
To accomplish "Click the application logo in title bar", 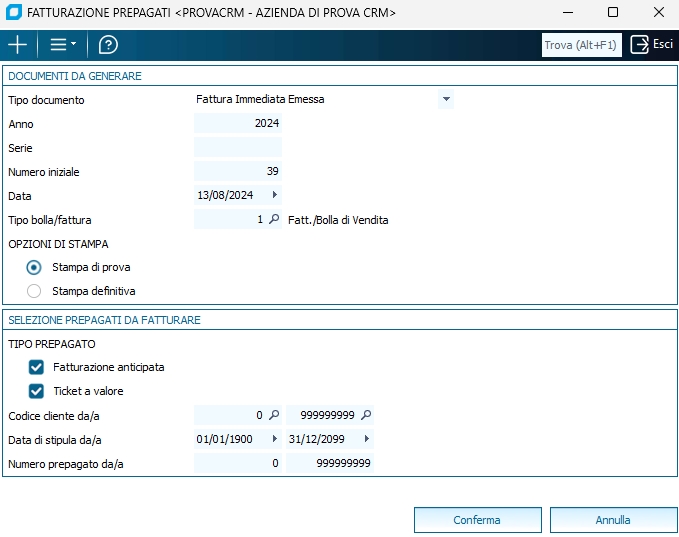I will pos(14,12).
